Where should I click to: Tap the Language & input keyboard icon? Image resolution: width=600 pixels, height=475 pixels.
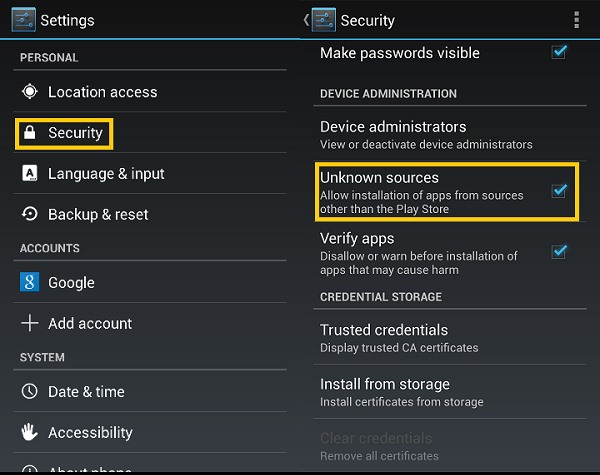[x=29, y=173]
